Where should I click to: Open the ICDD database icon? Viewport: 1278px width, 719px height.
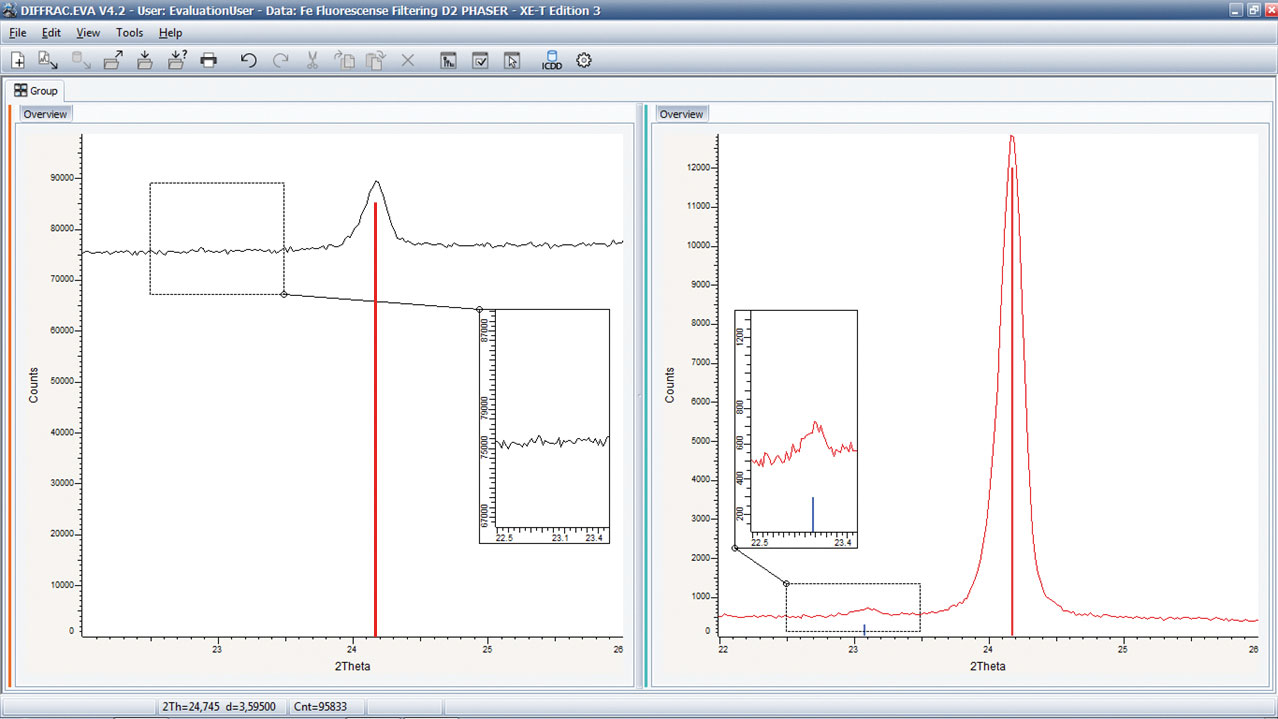click(551, 61)
